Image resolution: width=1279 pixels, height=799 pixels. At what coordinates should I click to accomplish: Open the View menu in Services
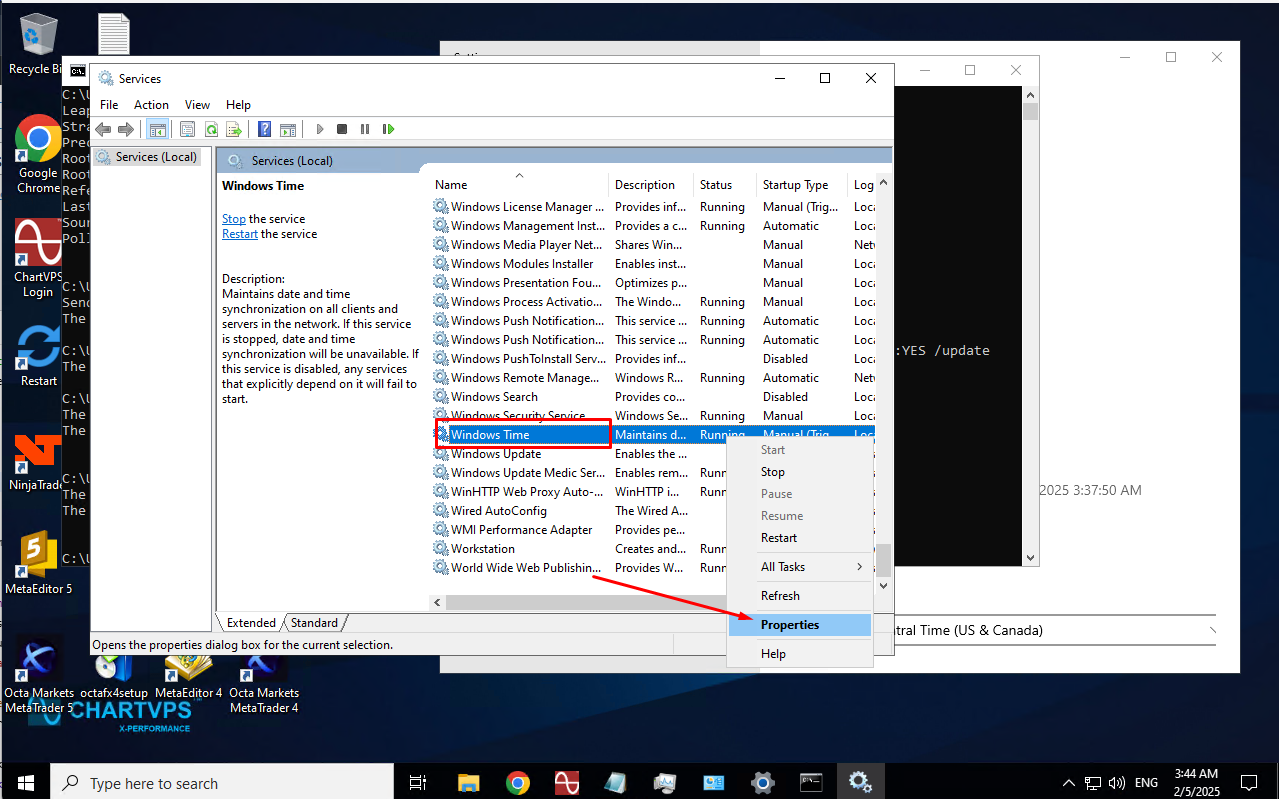tap(197, 105)
